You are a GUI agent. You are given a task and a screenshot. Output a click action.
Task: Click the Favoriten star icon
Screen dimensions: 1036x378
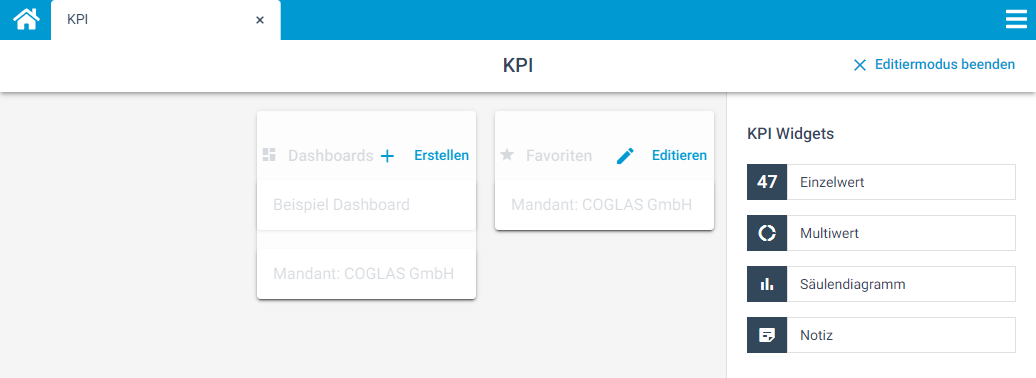[507, 155]
